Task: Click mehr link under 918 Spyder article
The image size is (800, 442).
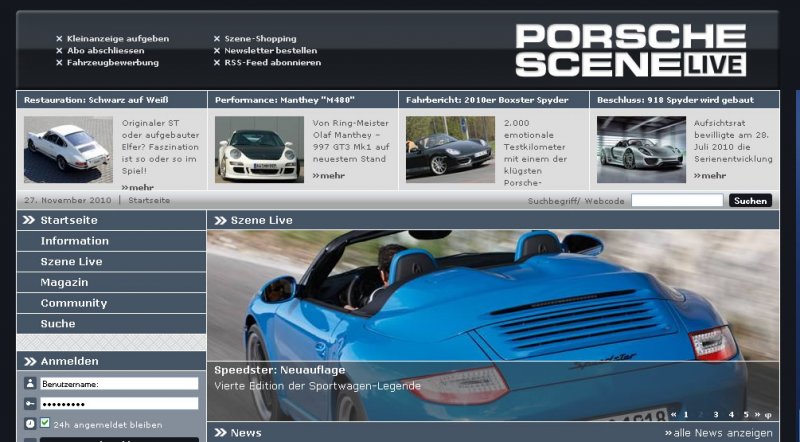Action: click(710, 176)
